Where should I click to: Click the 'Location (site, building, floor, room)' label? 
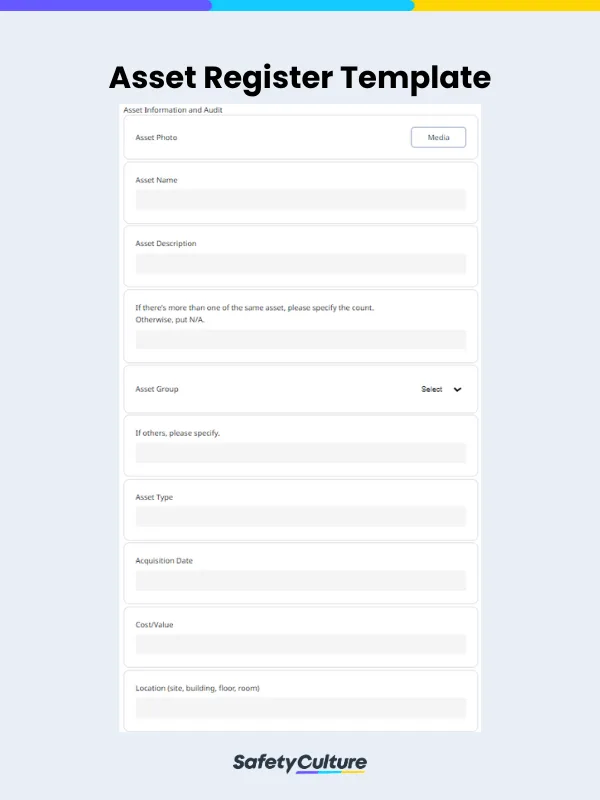pyautogui.click(x=198, y=688)
